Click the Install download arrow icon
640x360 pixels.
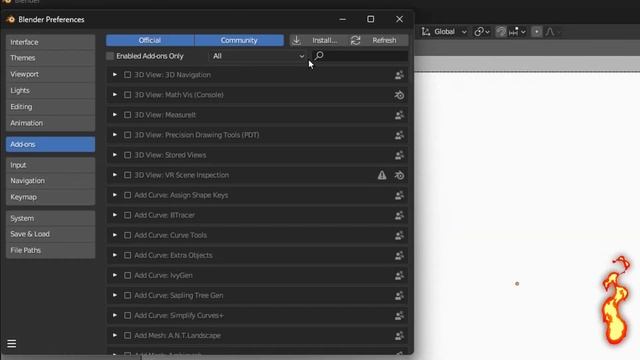click(x=297, y=40)
